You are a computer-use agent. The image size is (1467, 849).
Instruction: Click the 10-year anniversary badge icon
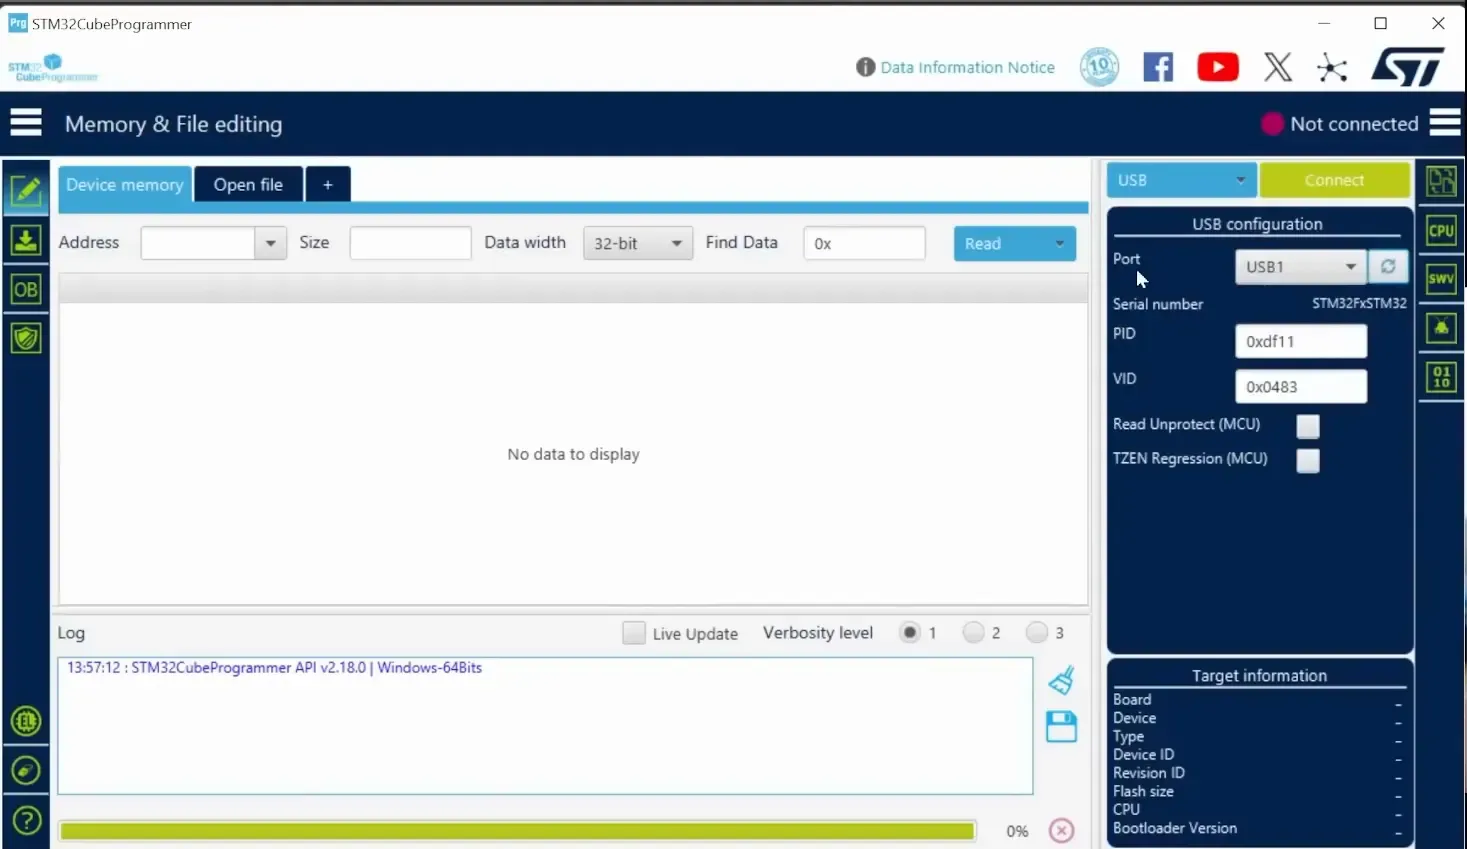coord(1099,67)
